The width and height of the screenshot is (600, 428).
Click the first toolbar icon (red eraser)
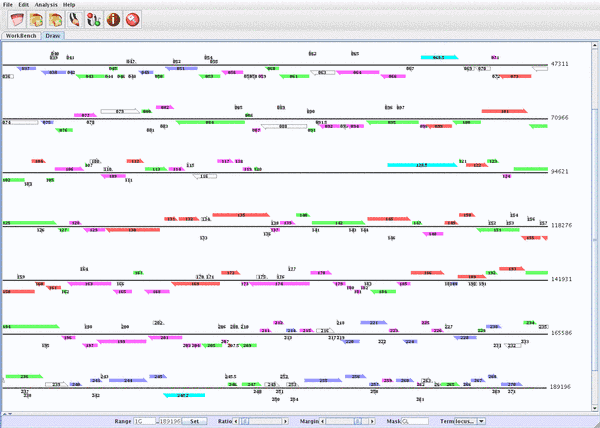click(15, 19)
